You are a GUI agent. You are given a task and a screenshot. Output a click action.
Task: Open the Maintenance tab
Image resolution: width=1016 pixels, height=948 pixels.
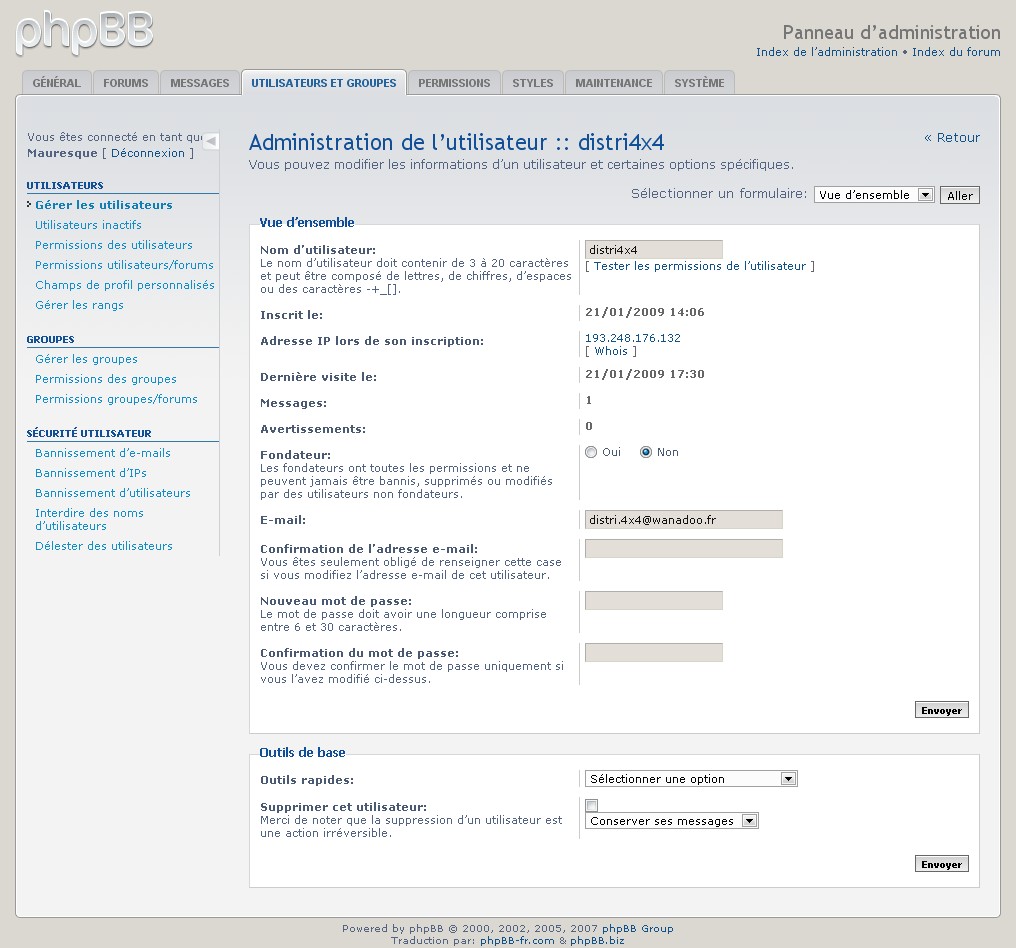[x=613, y=83]
